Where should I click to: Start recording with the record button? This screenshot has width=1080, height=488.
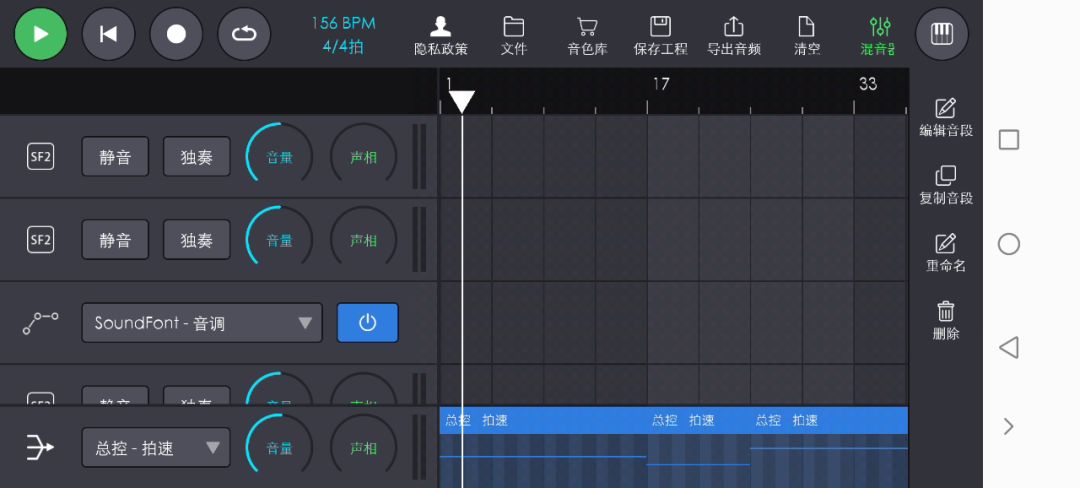coord(176,34)
